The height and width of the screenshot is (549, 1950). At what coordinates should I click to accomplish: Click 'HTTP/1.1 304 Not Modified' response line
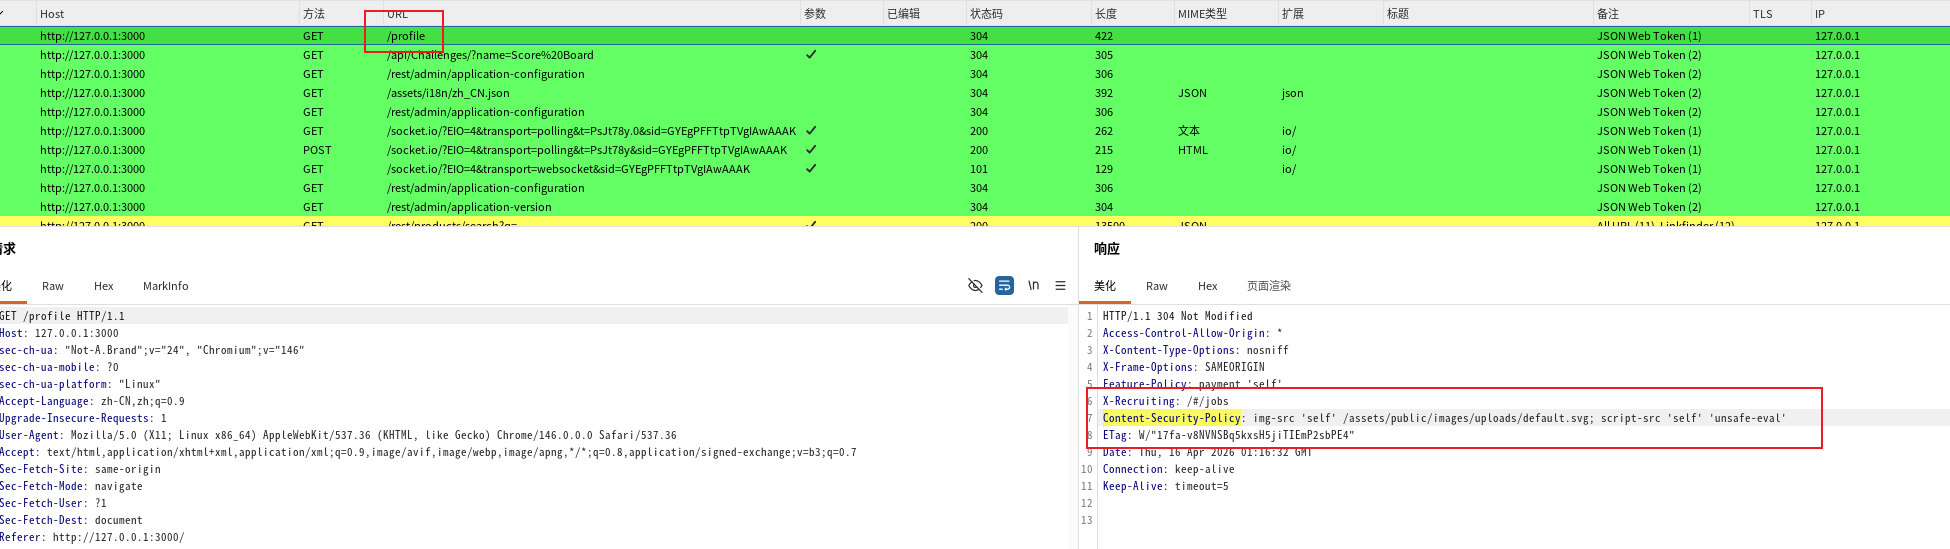1177,316
